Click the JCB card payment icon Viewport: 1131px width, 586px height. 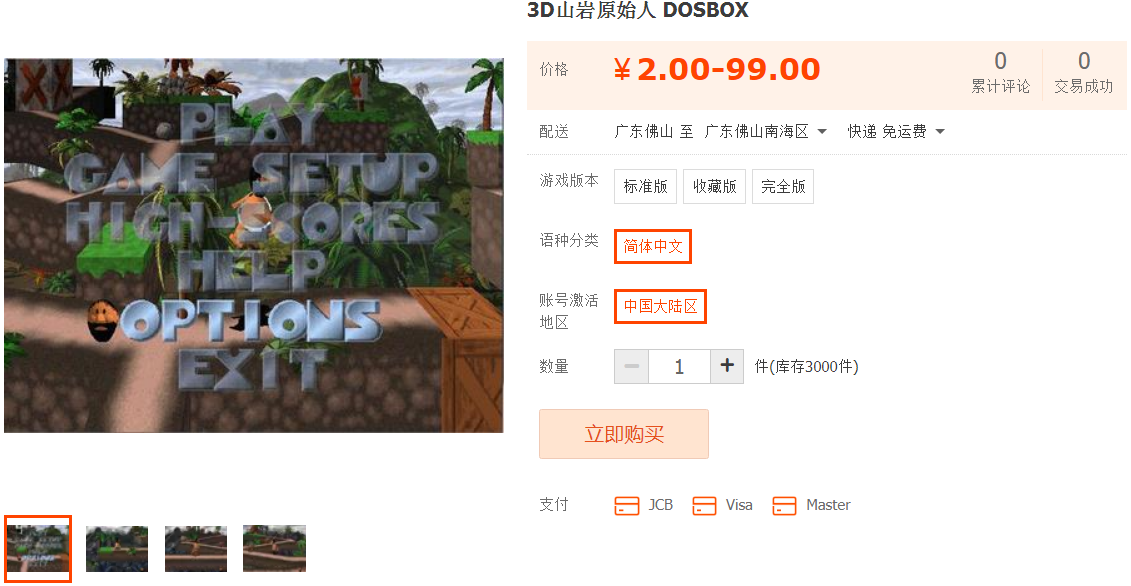click(x=627, y=505)
